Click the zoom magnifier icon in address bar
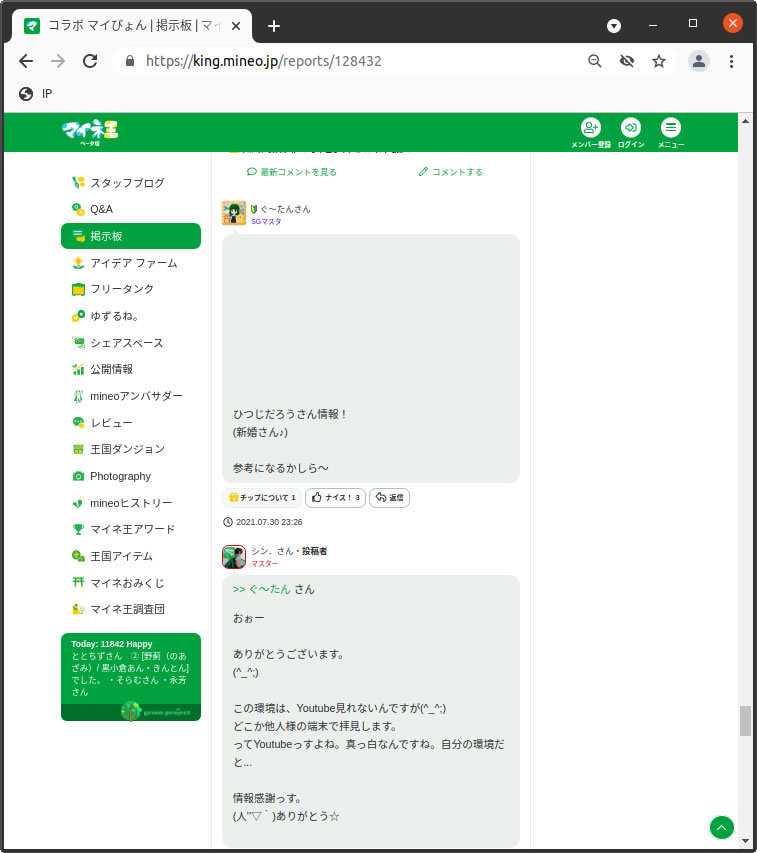 [x=594, y=61]
